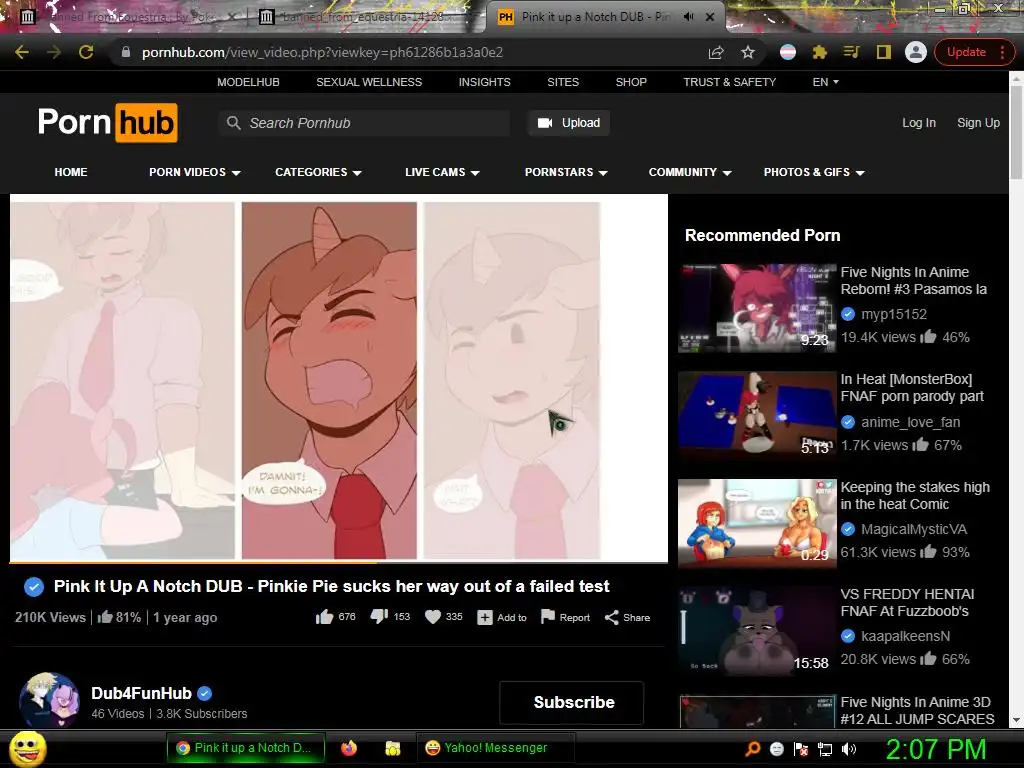Subscribe to the Dub4FunHub channel
Image resolution: width=1024 pixels, height=768 pixels.
pyautogui.click(x=572, y=702)
